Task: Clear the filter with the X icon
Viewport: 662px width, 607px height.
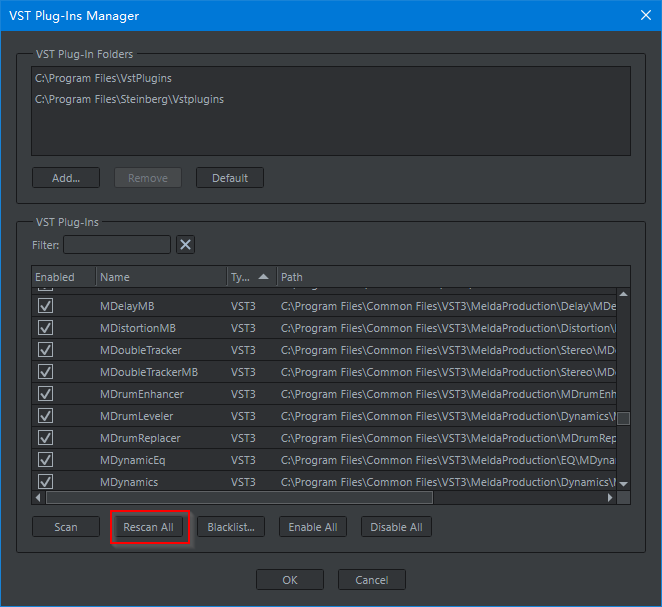Action: pos(185,245)
